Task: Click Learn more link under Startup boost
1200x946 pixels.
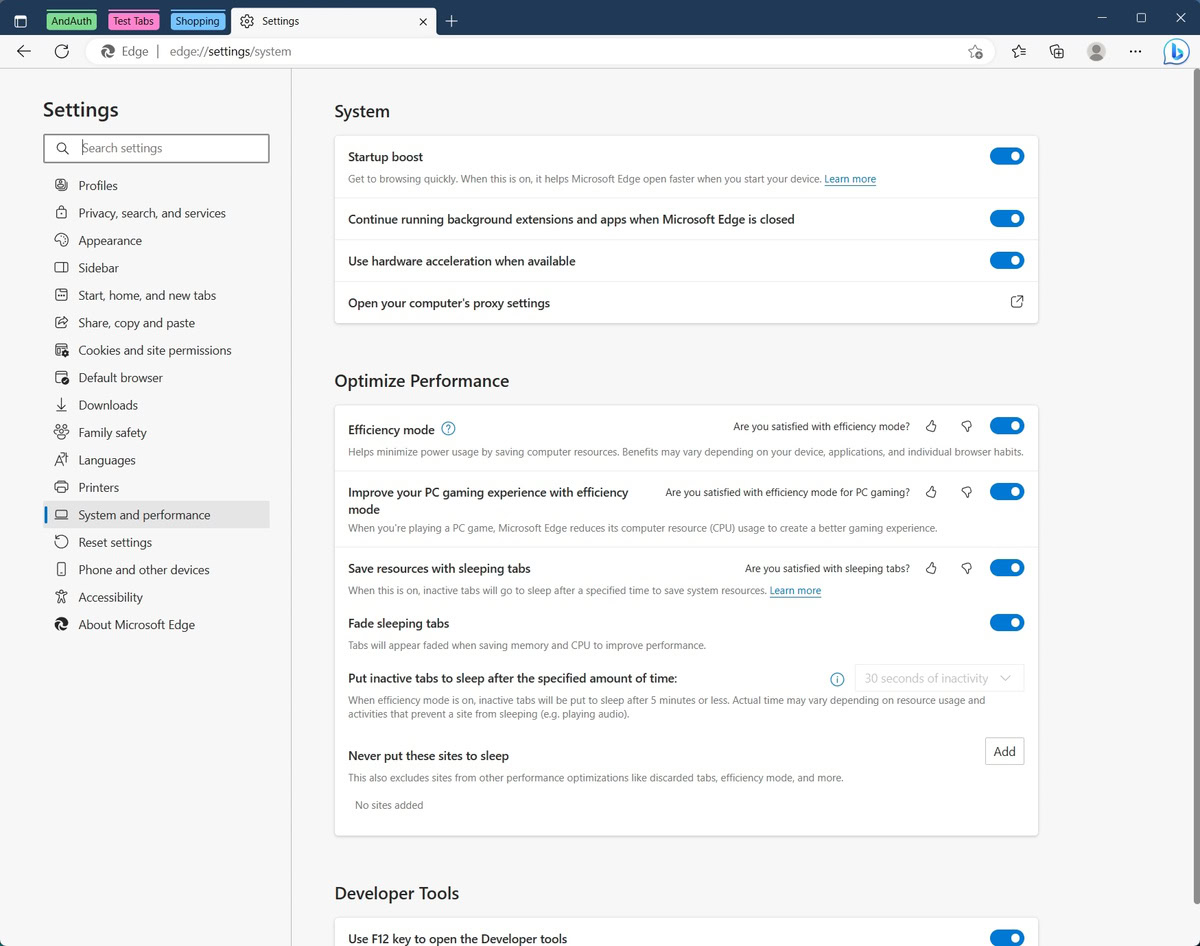Action: 850,179
